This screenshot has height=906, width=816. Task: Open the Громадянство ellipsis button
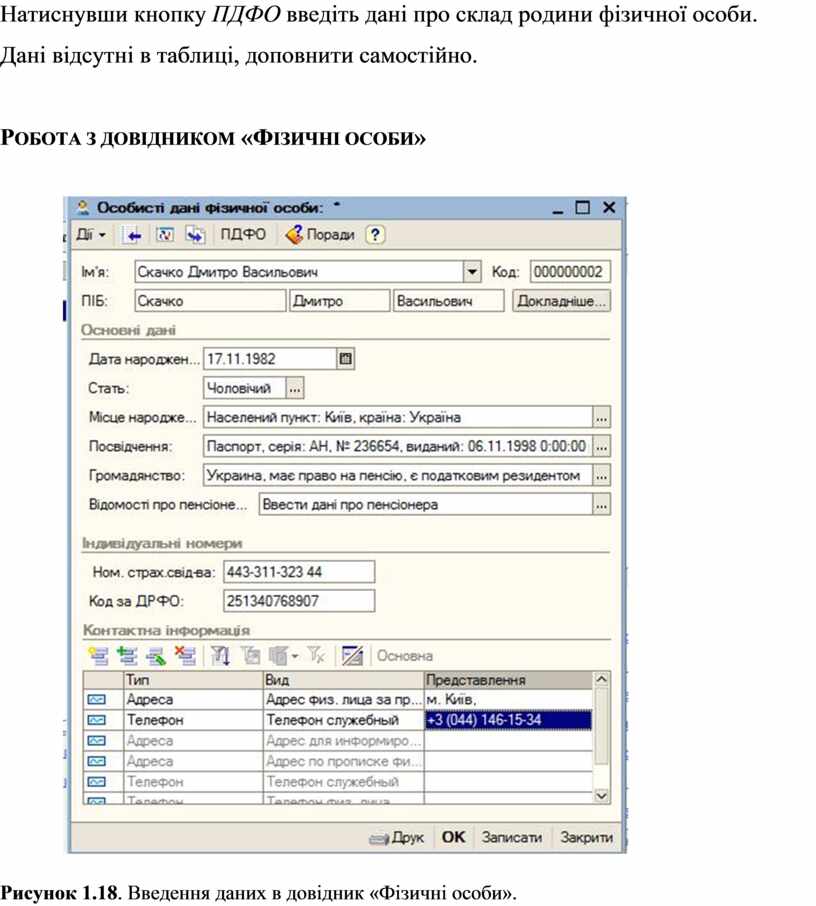pyautogui.click(x=602, y=476)
